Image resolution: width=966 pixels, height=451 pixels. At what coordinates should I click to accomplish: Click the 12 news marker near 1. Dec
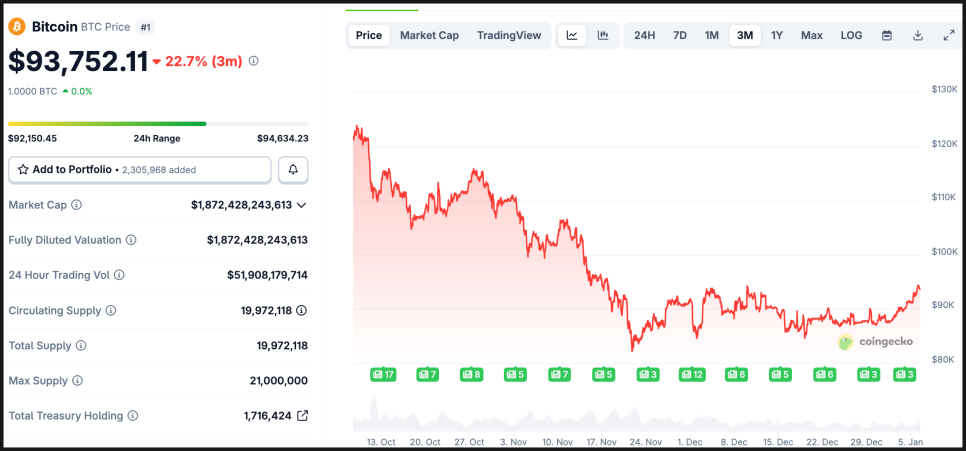(x=691, y=374)
